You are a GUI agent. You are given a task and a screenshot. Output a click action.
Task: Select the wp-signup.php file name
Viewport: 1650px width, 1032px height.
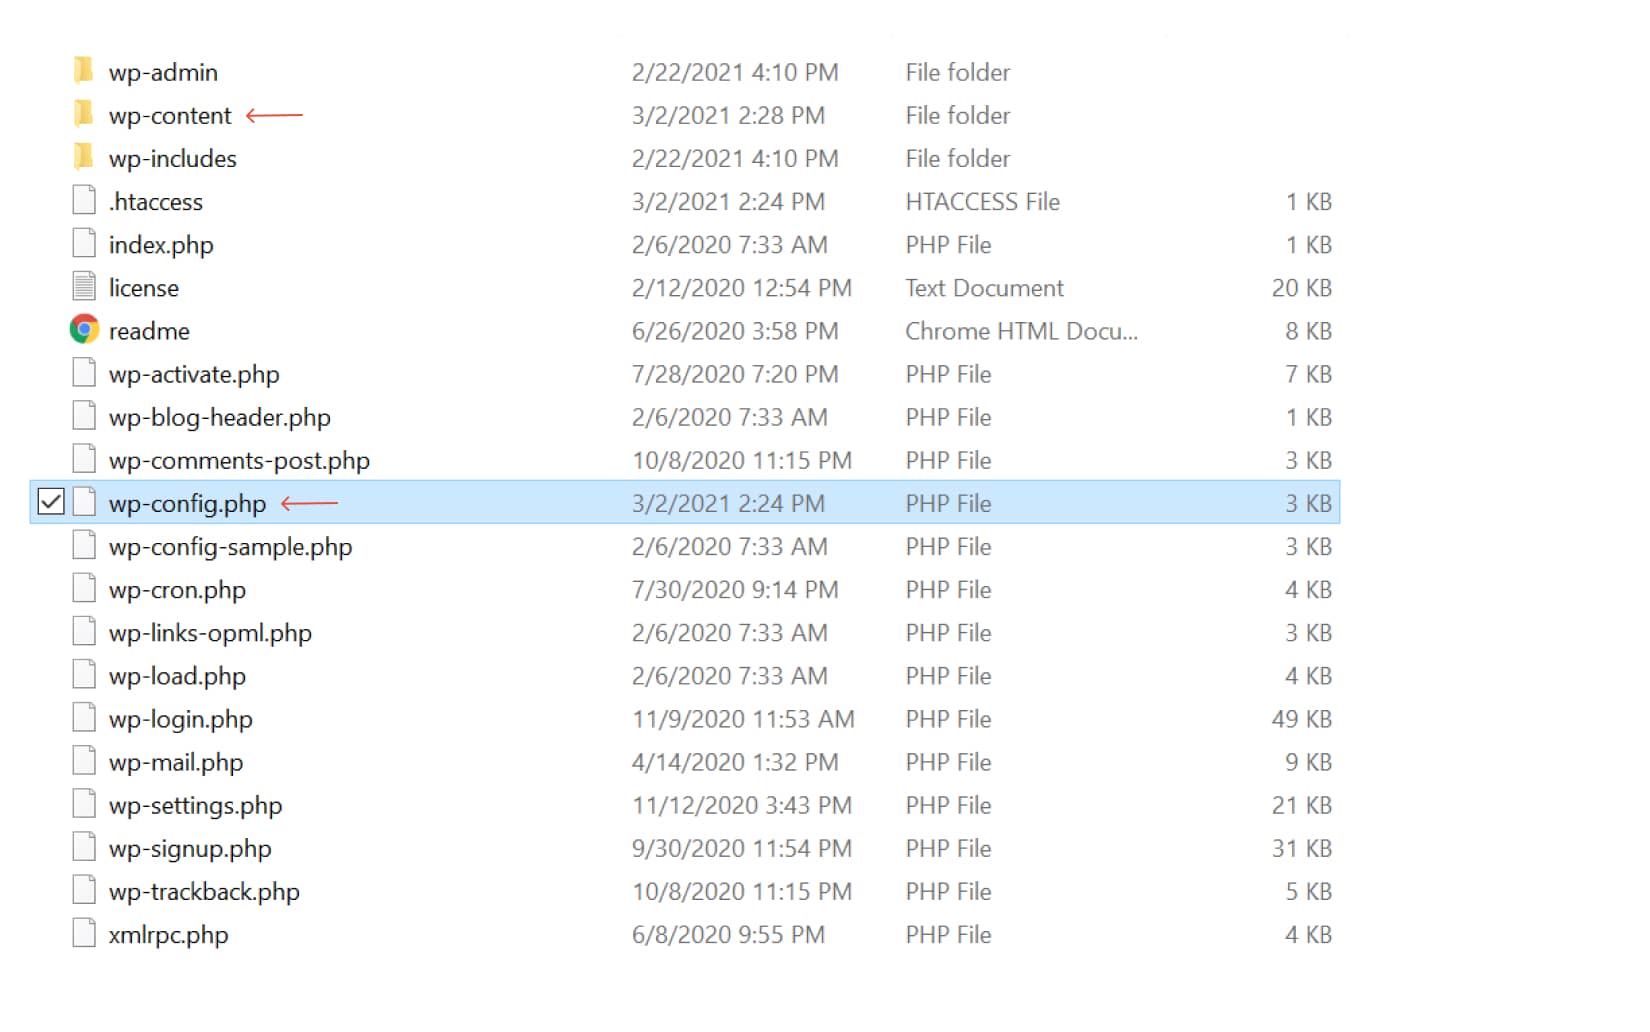(x=190, y=848)
